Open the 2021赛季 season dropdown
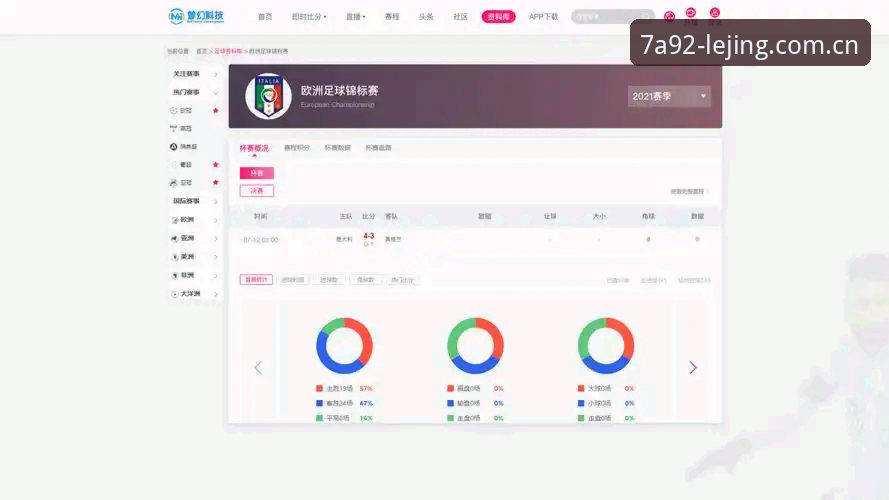The height and width of the screenshot is (500, 889). tap(669, 96)
